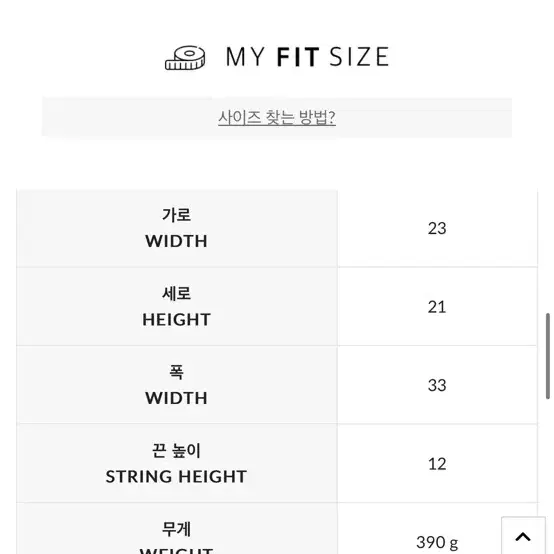Click the SIZE word in heading
Viewport: 554px width, 554px height.
click(x=359, y=57)
